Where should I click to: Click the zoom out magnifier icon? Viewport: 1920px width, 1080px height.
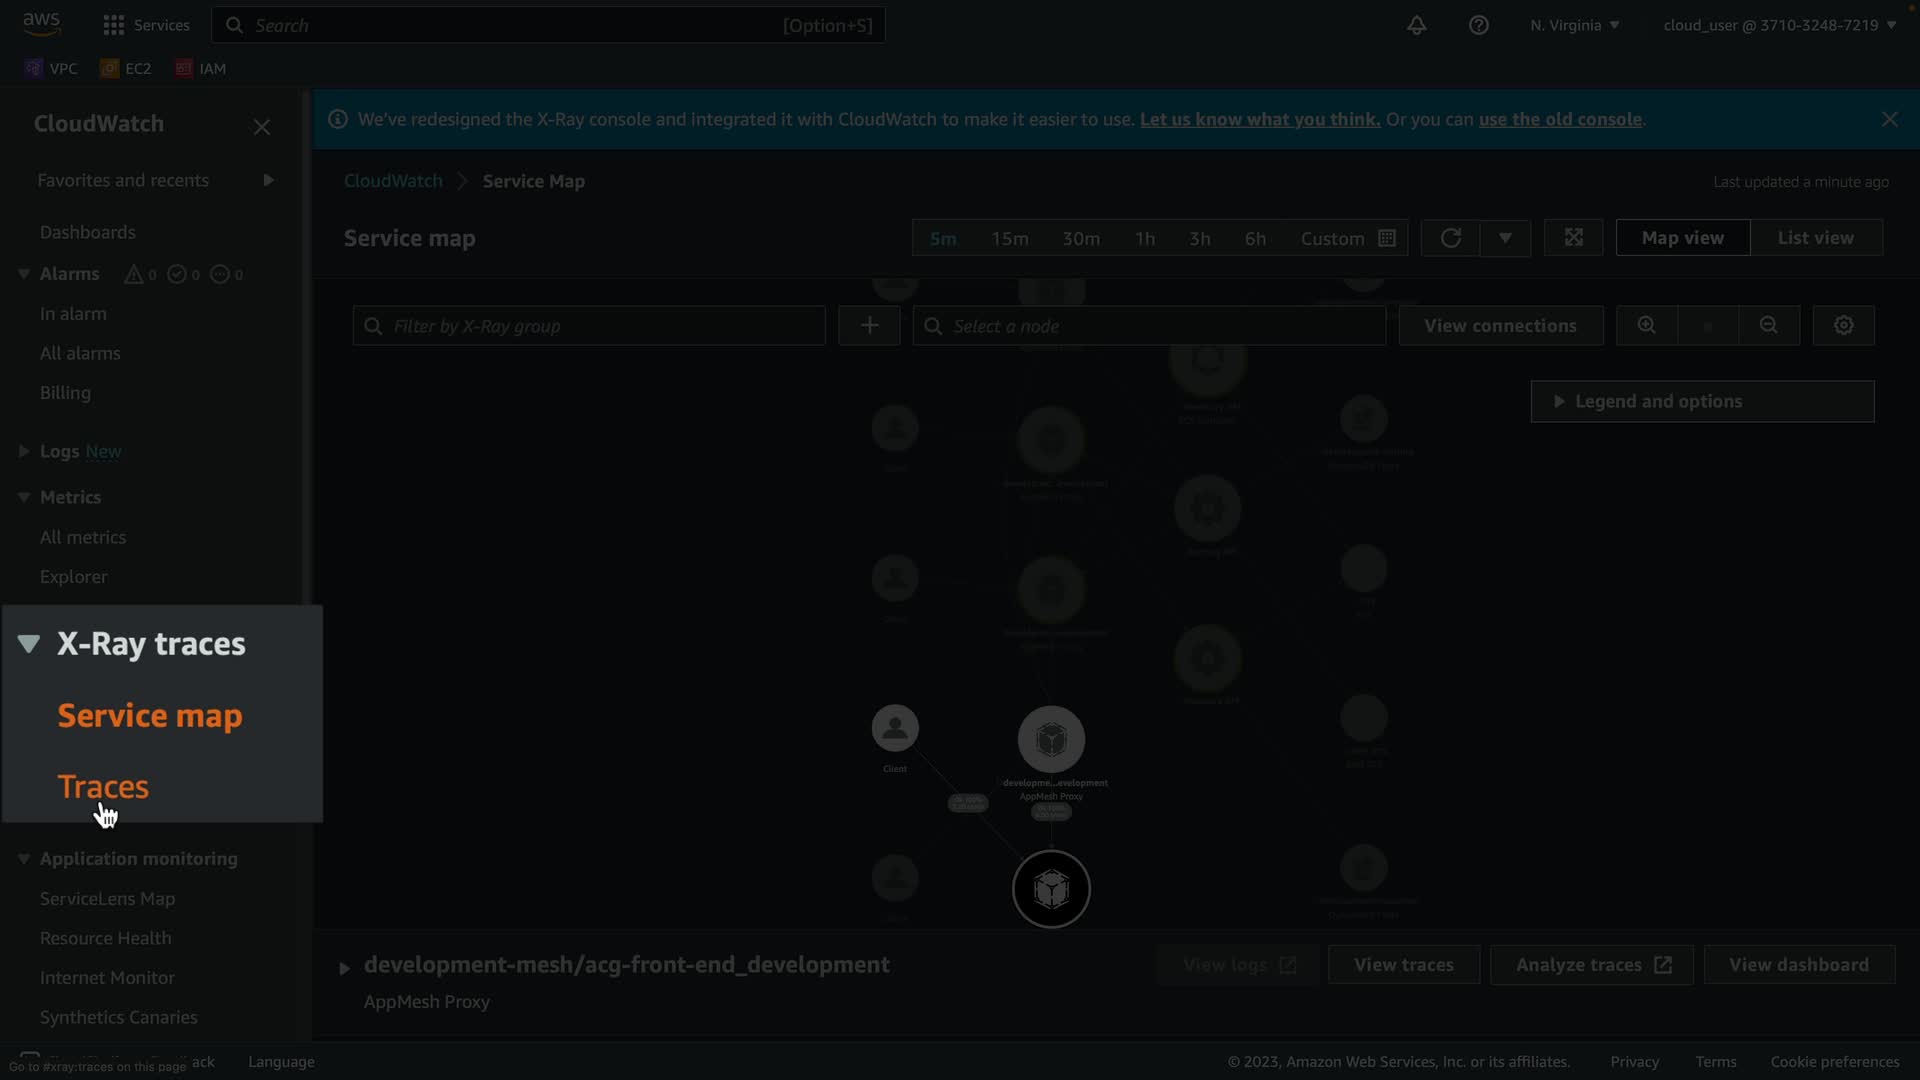1768,326
